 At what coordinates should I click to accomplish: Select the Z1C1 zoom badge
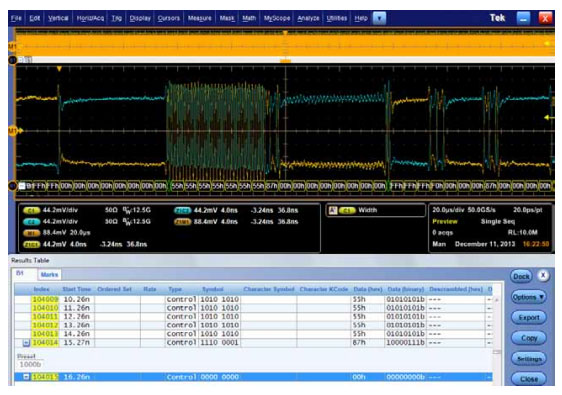(x=31, y=244)
